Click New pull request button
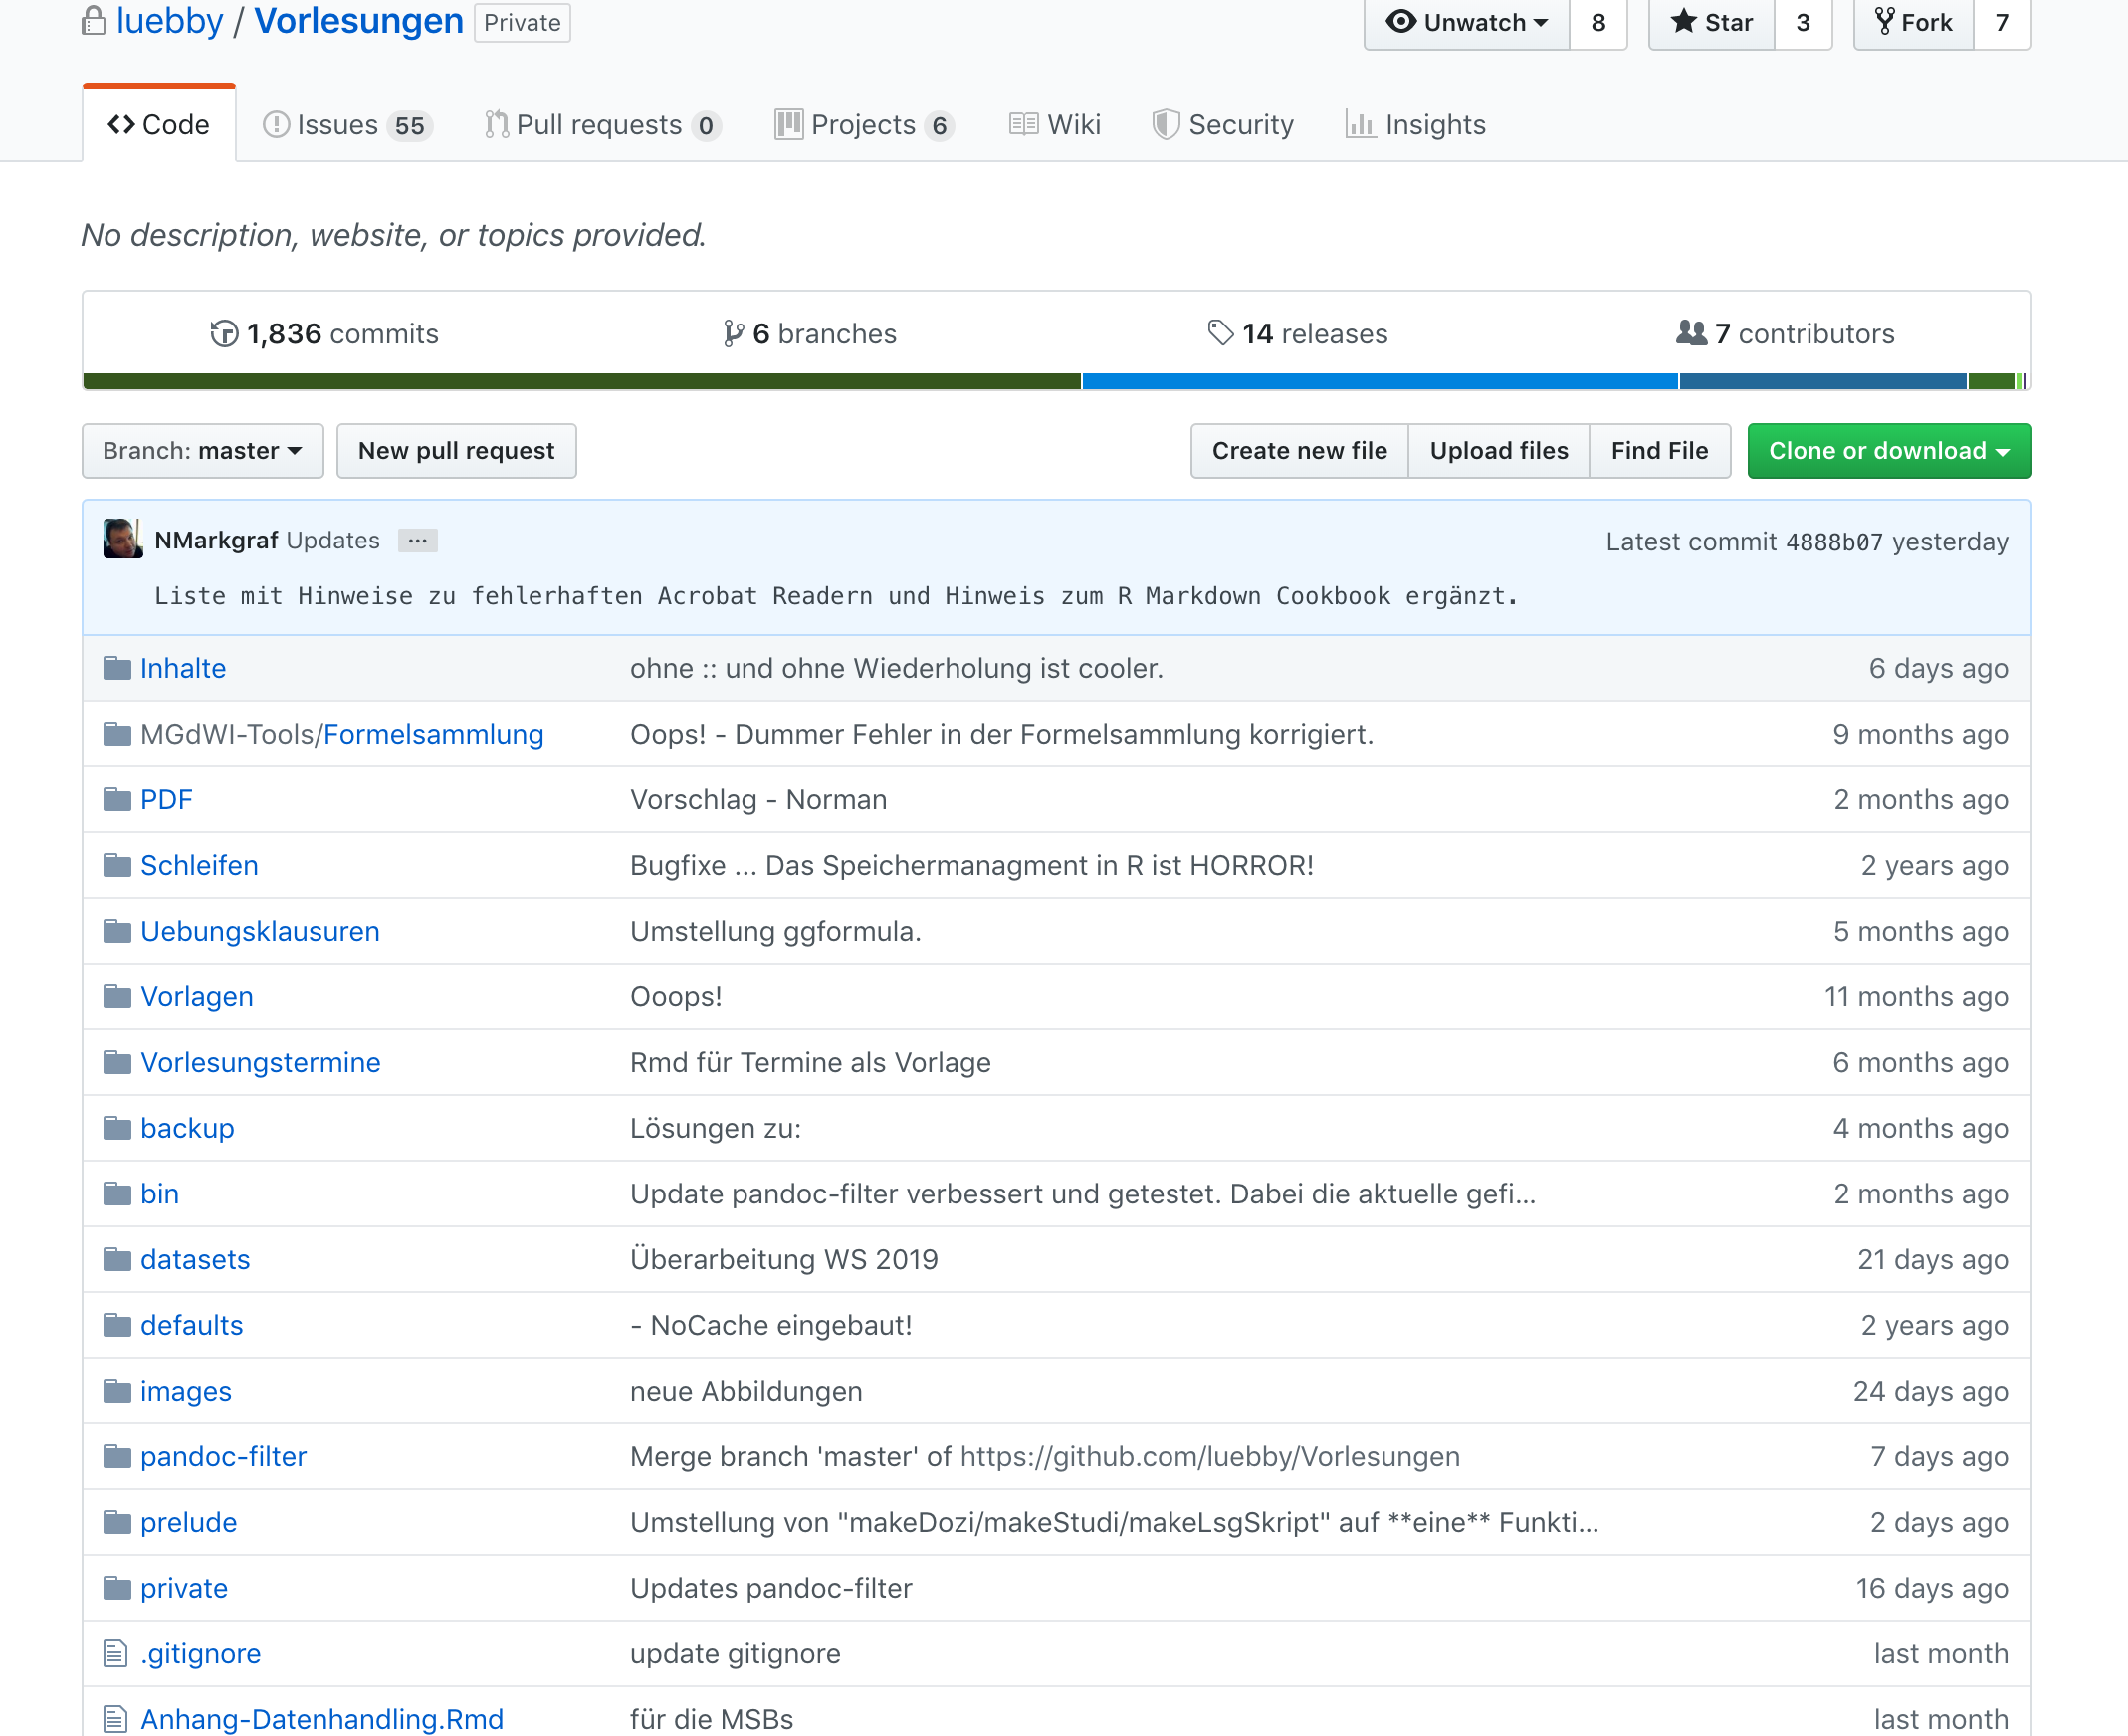 [456, 451]
